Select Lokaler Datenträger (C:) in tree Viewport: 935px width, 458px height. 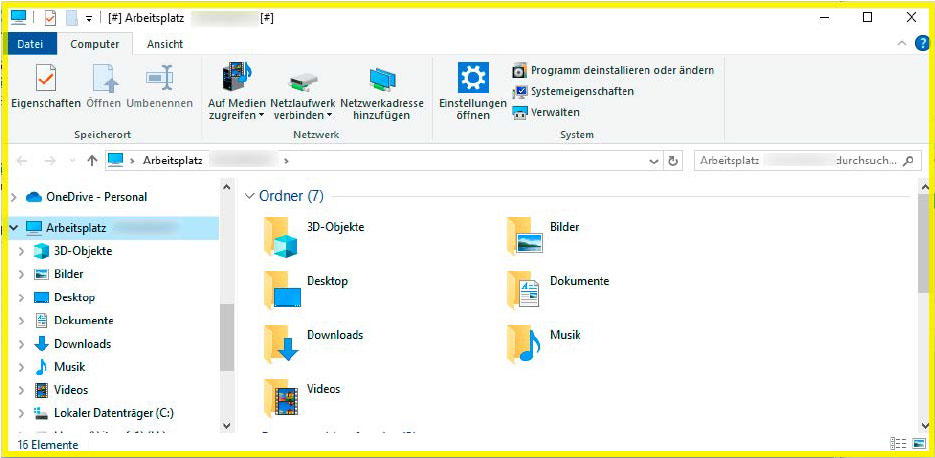(x=114, y=413)
